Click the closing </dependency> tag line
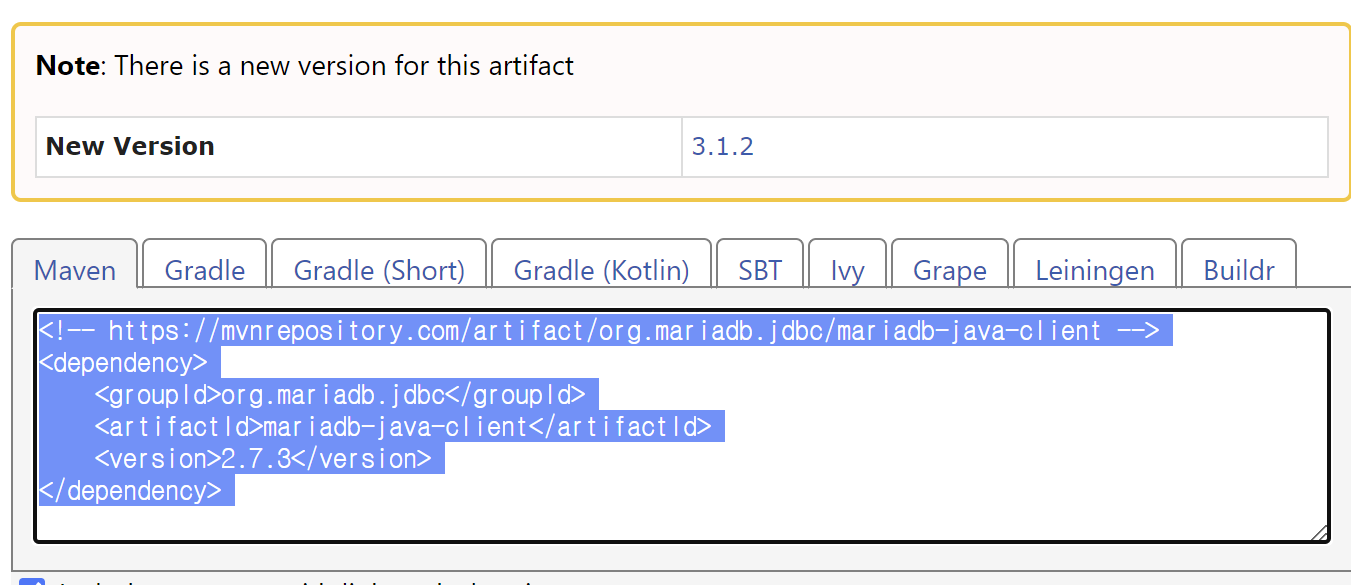The image size is (1351, 585). pos(130,491)
